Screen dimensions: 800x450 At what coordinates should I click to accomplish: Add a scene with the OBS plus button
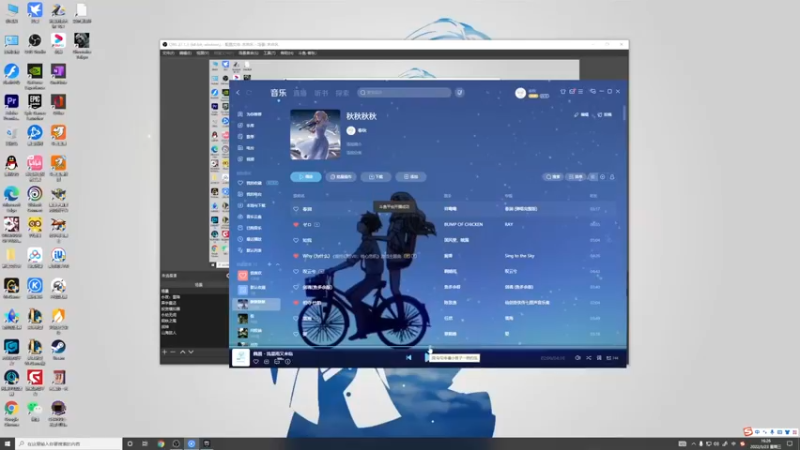(164, 352)
